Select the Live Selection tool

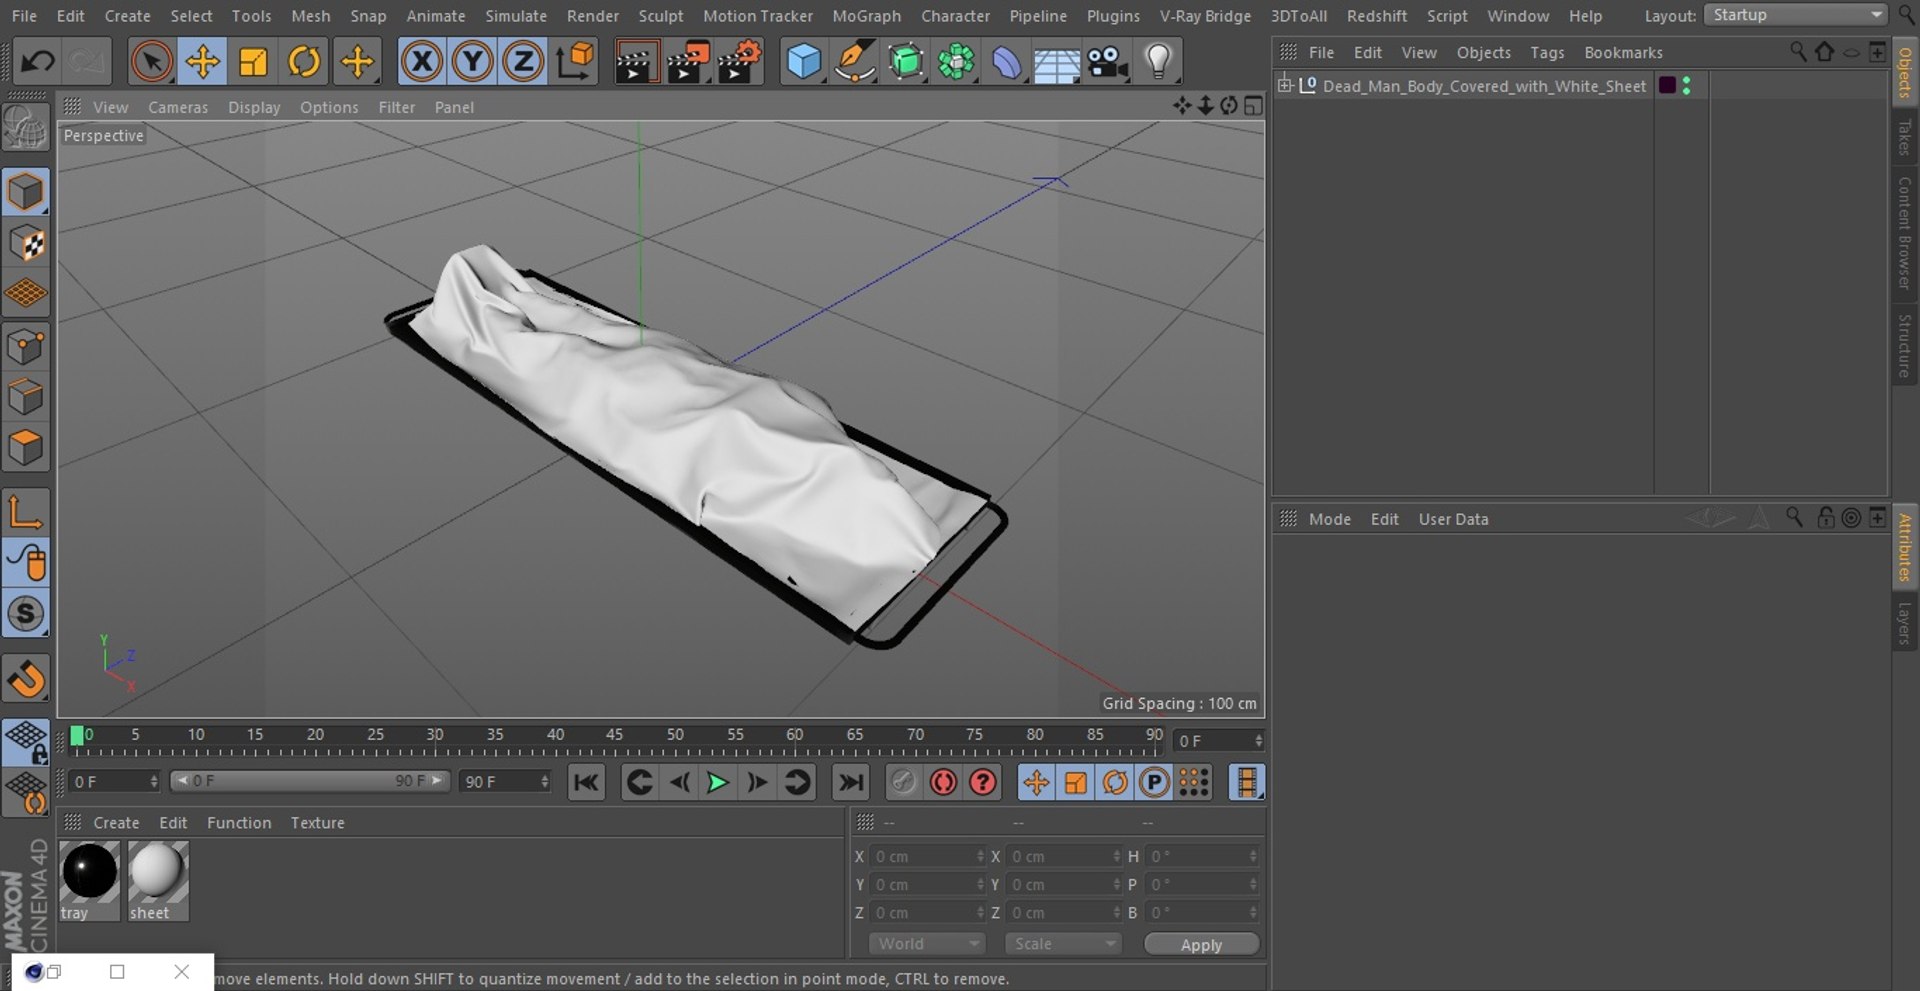point(151,62)
